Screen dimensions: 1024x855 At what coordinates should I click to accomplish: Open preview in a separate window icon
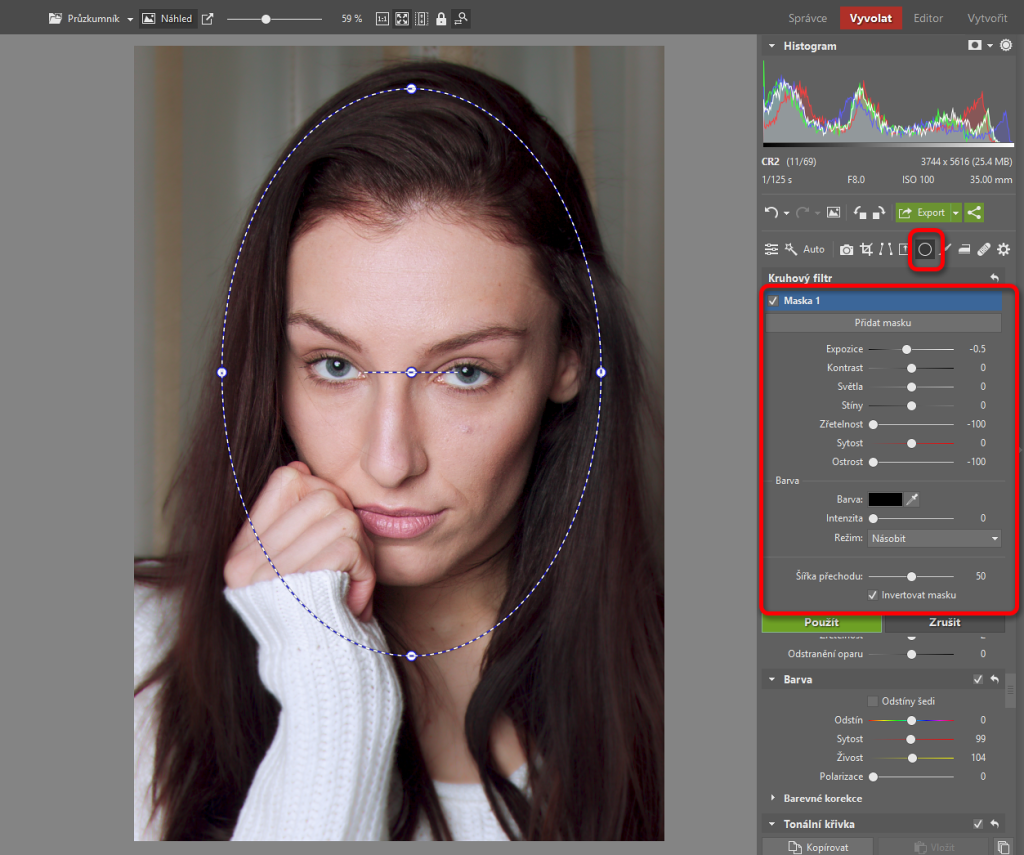click(x=208, y=18)
